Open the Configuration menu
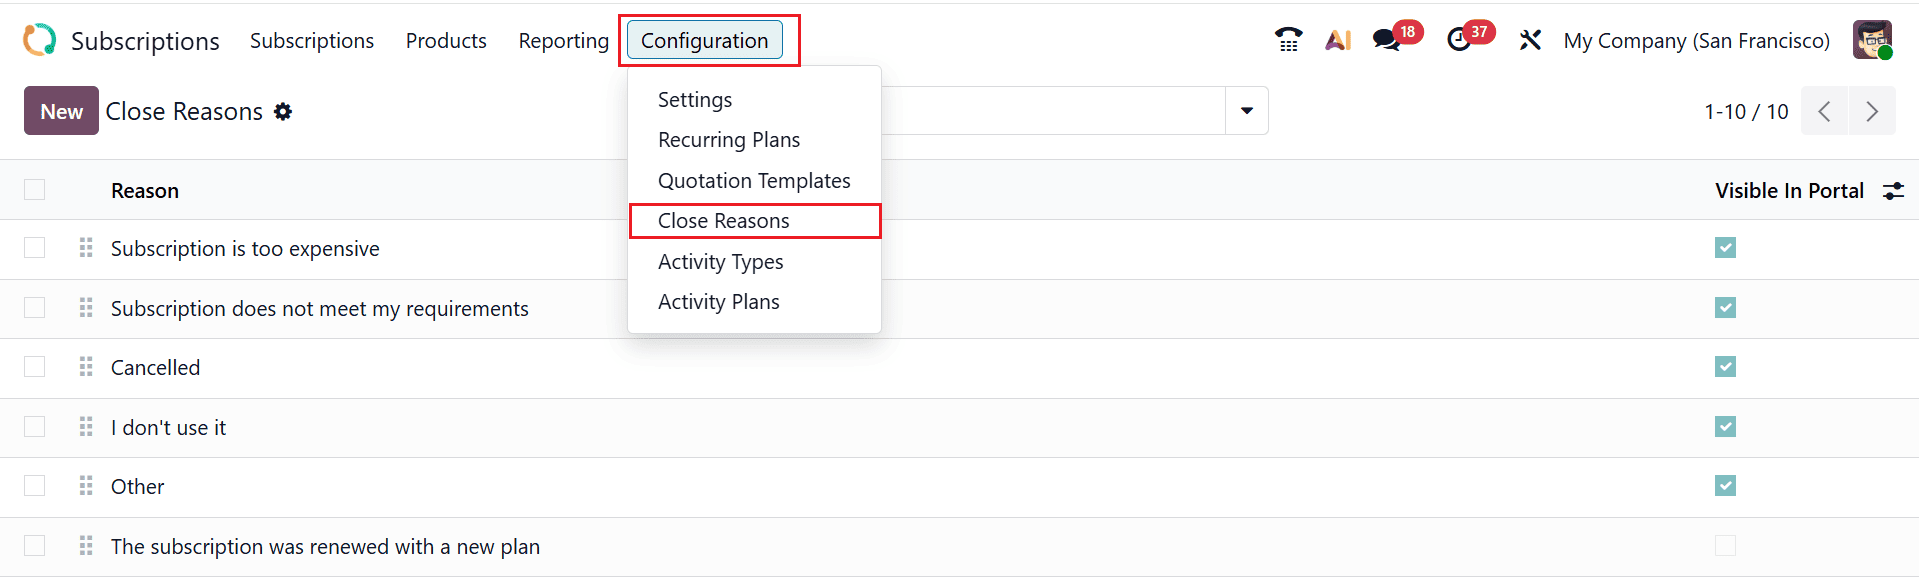Image resolution: width=1919 pixels, height=581 pixels. pyautogui.click(x=705, y=40)
